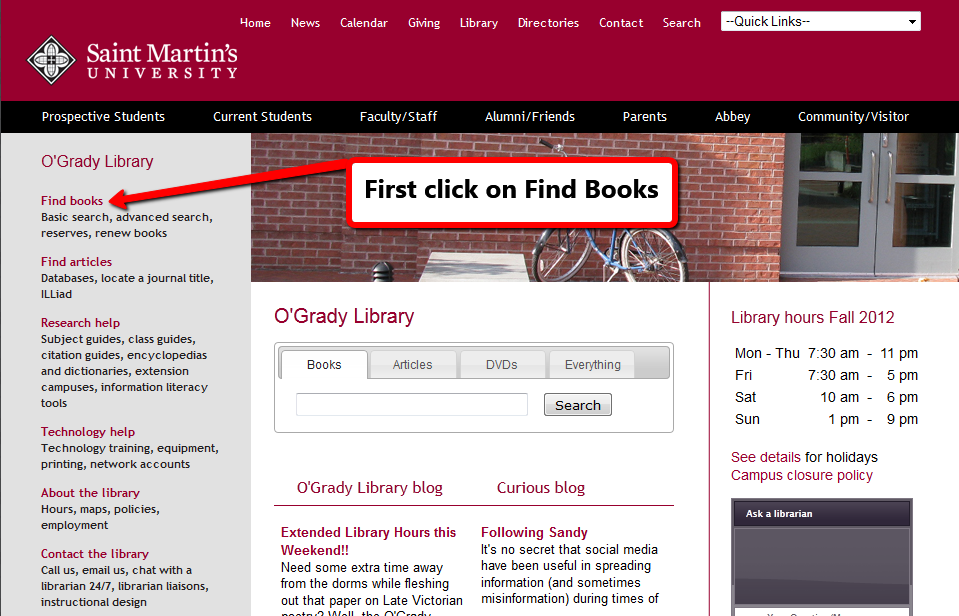Click inside the library search box

(410, 404)
